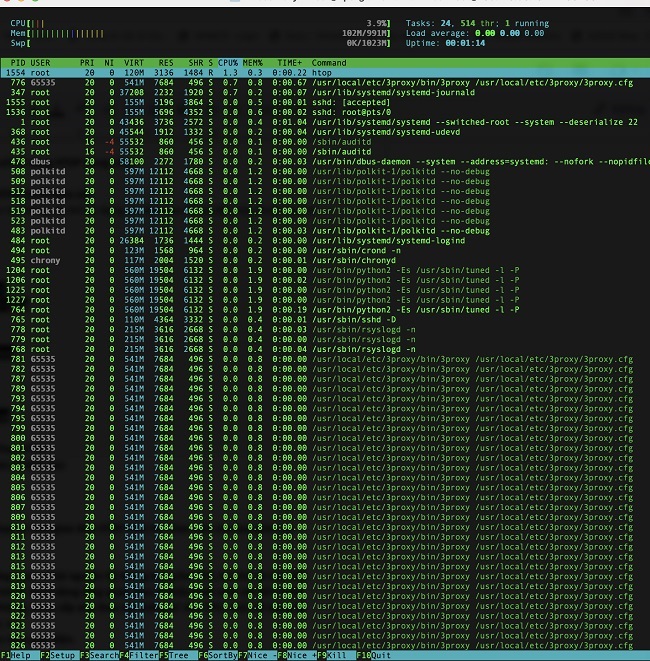This screenshot has width=650, height=661.
Task: Select tuned process row PID 764
Action: (x=325, y=310)
